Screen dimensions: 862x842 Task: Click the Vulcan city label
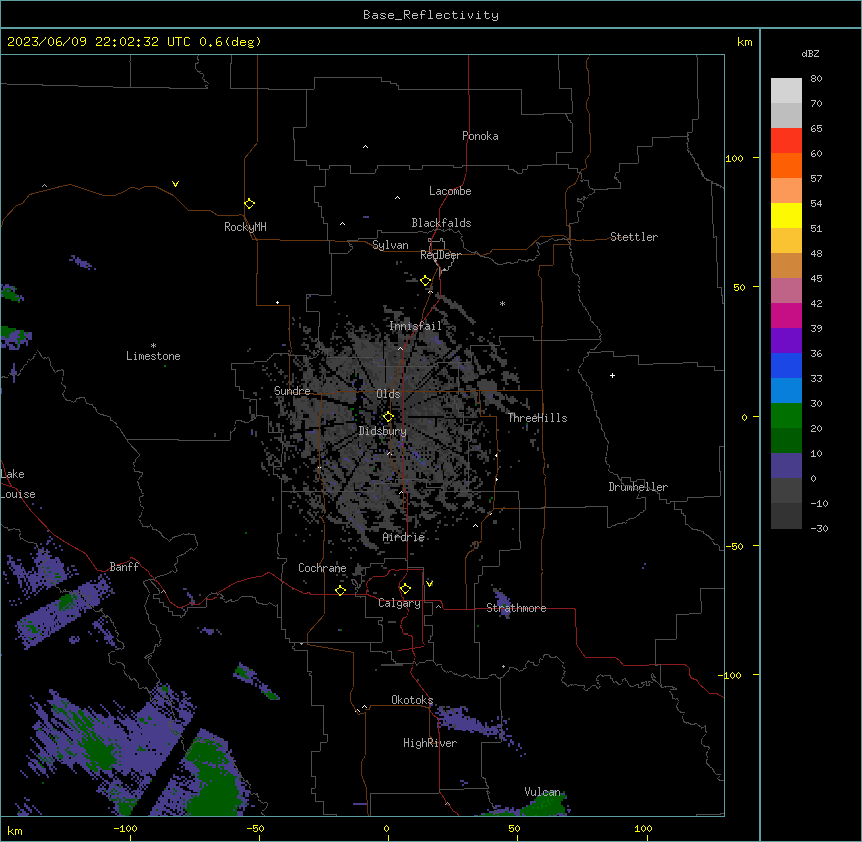click(x=543, y=792)
